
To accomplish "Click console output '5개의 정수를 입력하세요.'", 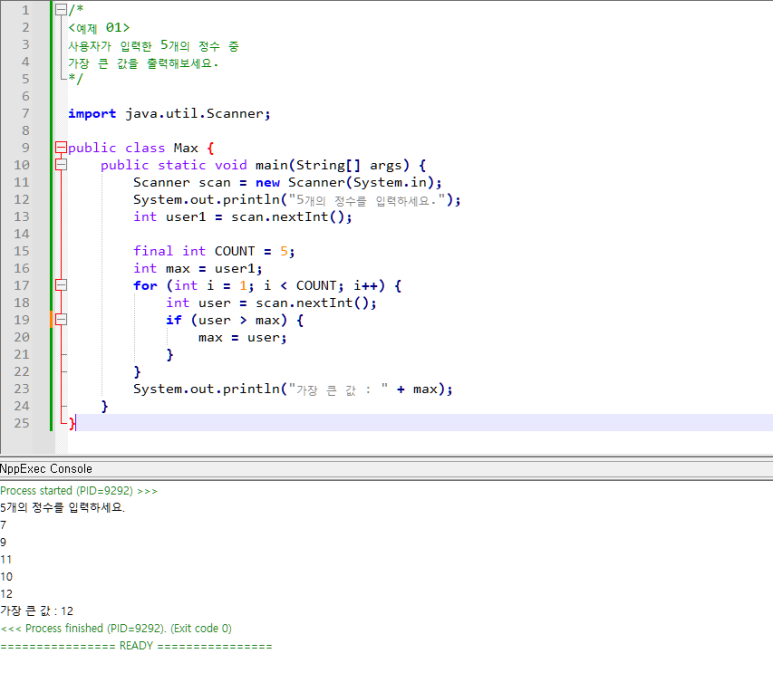I will pos(63,507).
